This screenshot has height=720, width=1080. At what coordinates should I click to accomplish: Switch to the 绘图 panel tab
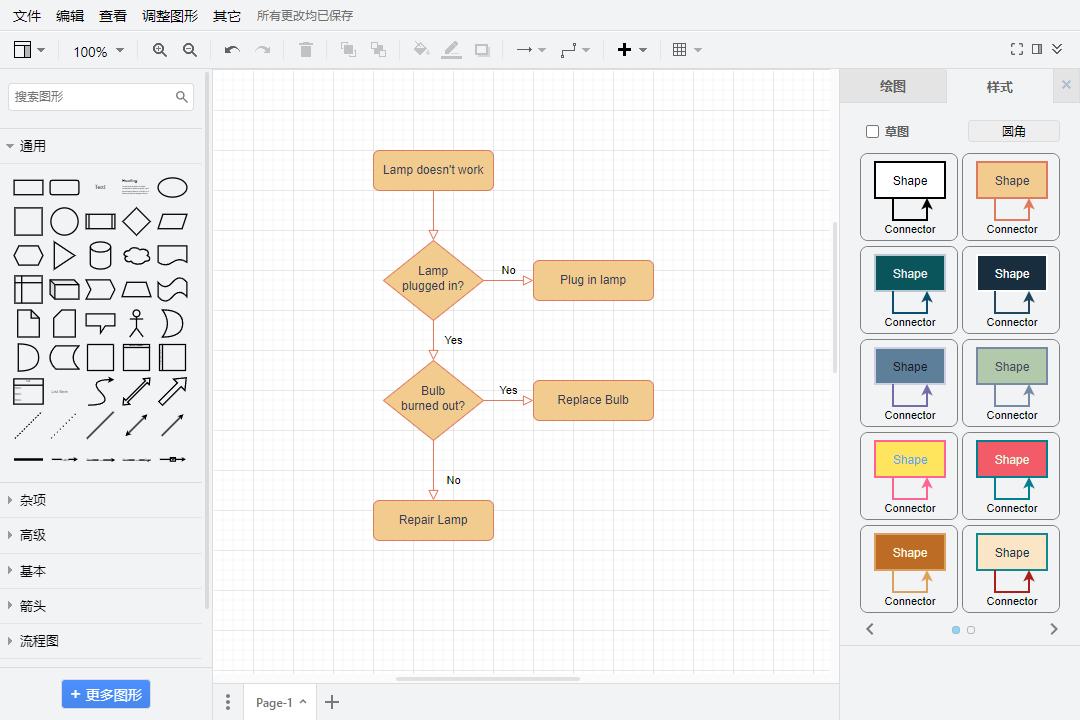[x=893, y=87]
